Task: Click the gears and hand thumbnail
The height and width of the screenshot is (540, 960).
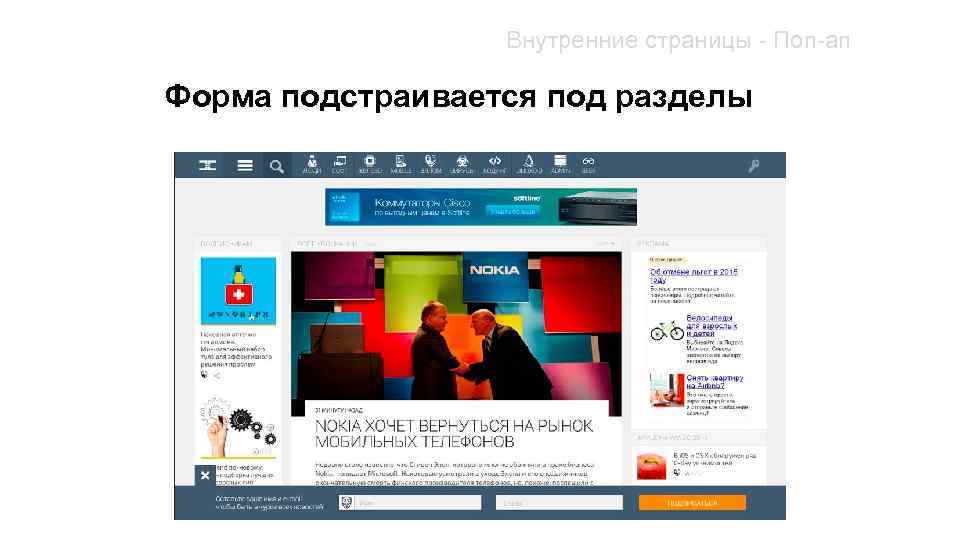Action: [238, 427]
